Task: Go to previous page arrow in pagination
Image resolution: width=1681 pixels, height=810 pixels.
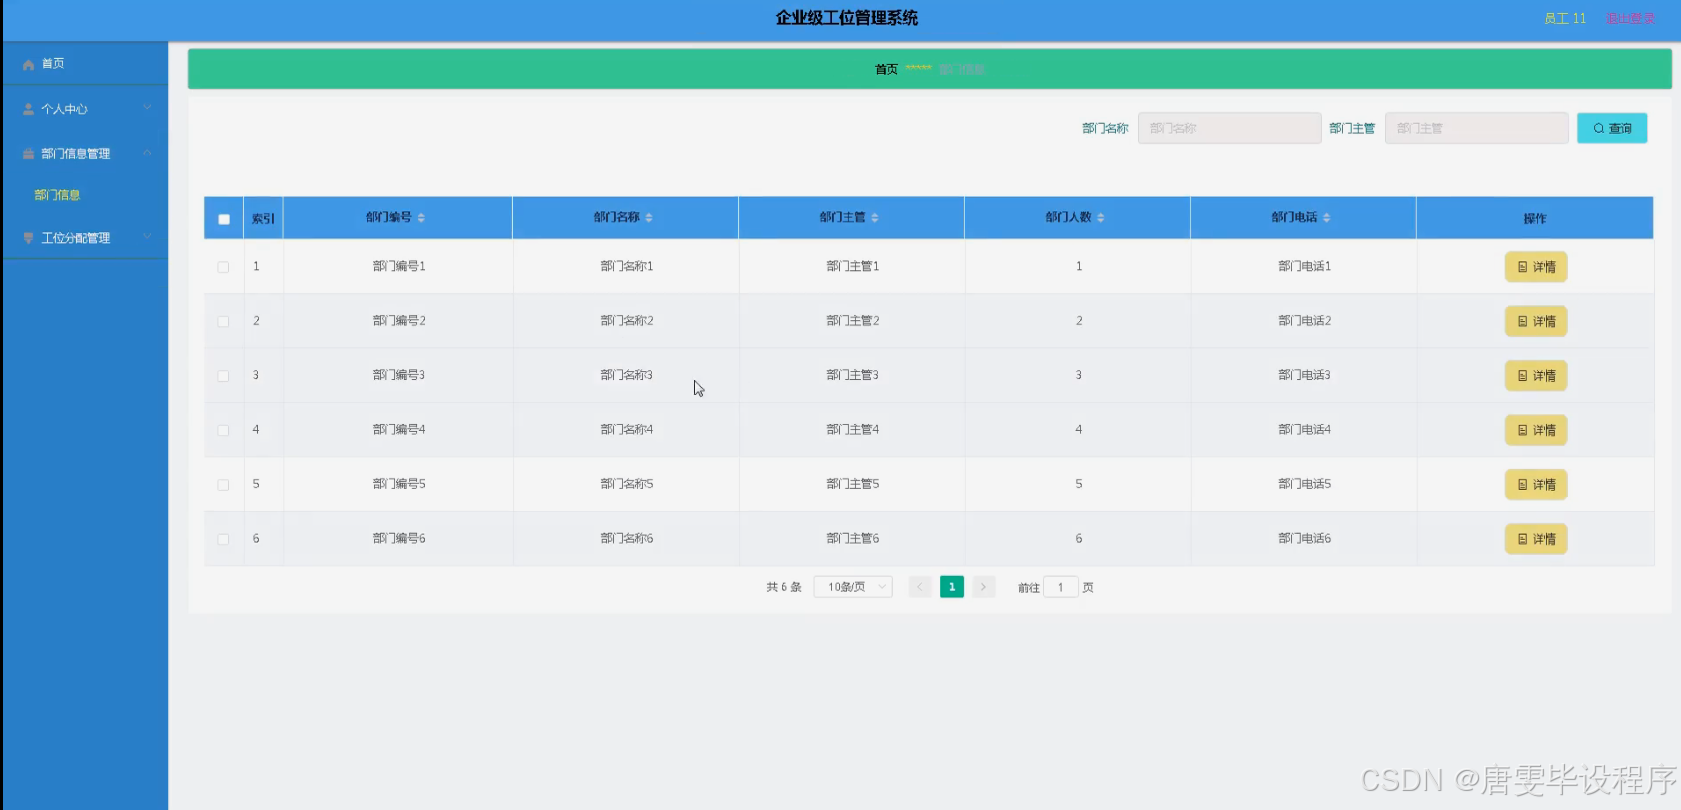Action: coord(920,587)
